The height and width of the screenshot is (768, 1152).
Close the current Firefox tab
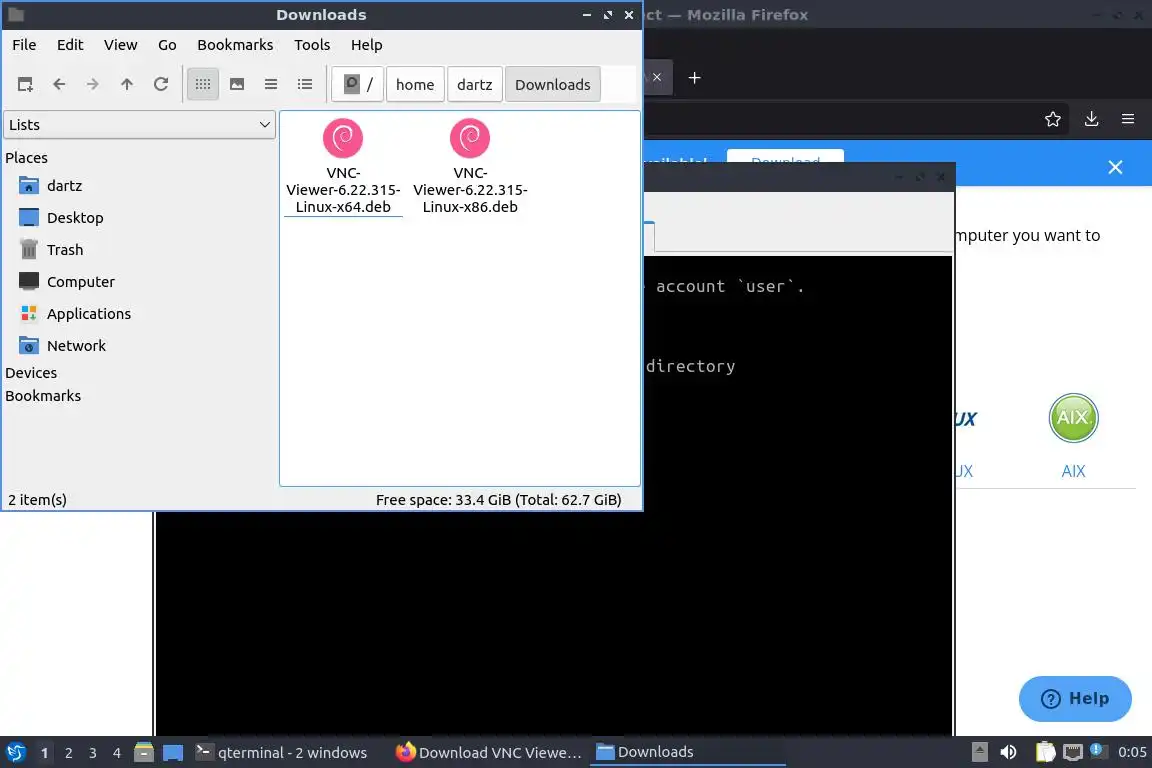coord(657,77)
